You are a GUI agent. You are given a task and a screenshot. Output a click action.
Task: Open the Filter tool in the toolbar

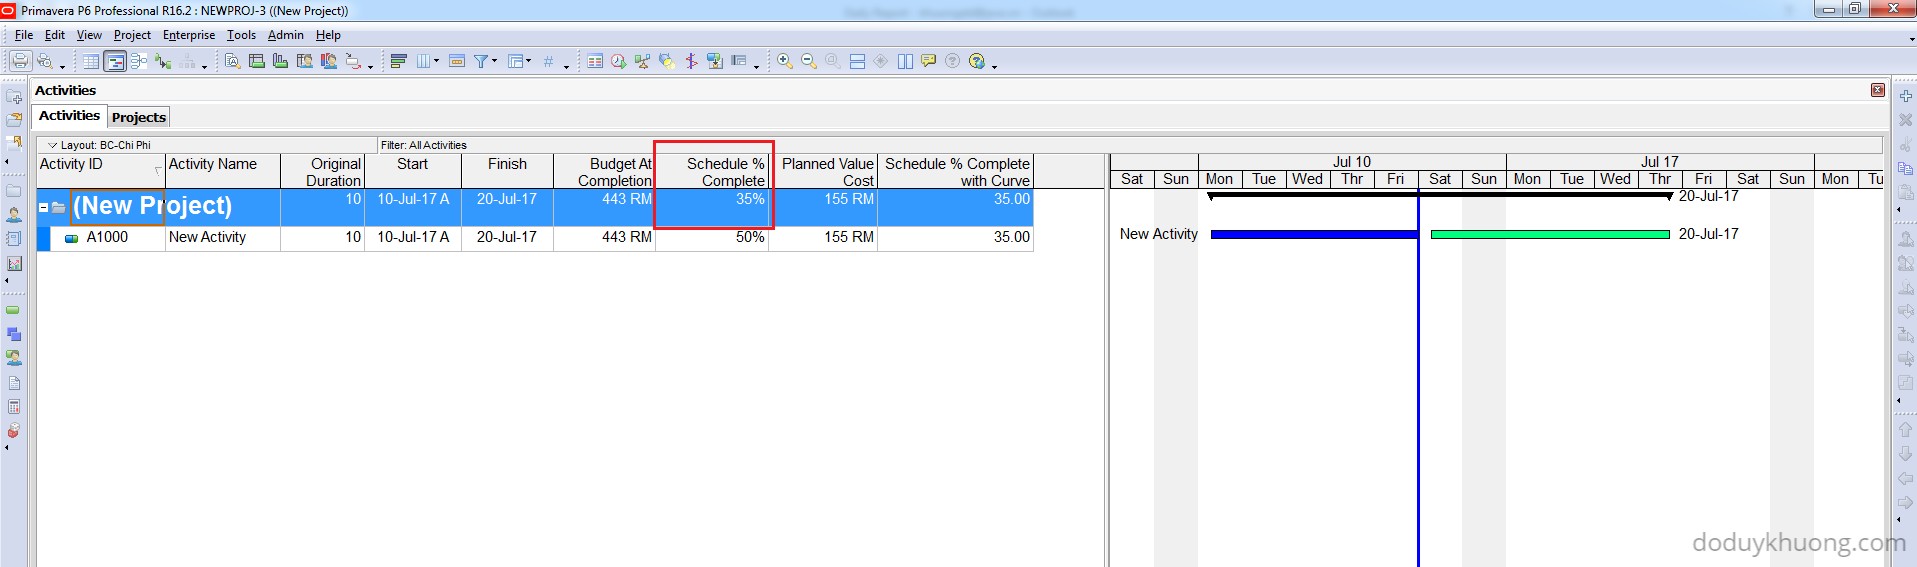[x=481, y=62]
